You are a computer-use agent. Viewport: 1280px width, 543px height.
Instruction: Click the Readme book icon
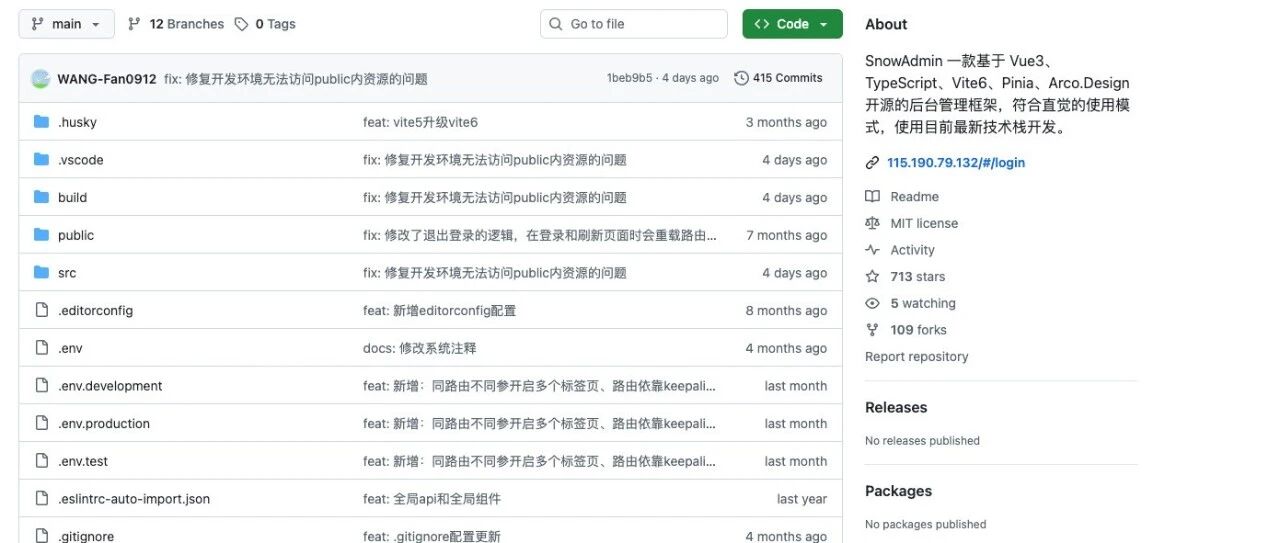[872, 197]
